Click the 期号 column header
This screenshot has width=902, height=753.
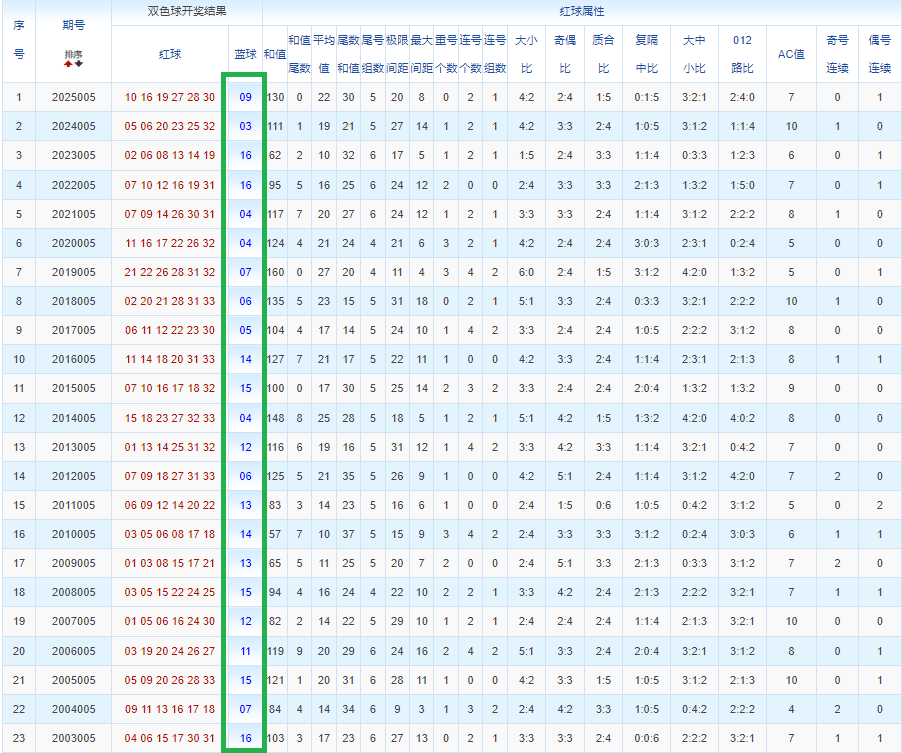(x=73, y=24)
